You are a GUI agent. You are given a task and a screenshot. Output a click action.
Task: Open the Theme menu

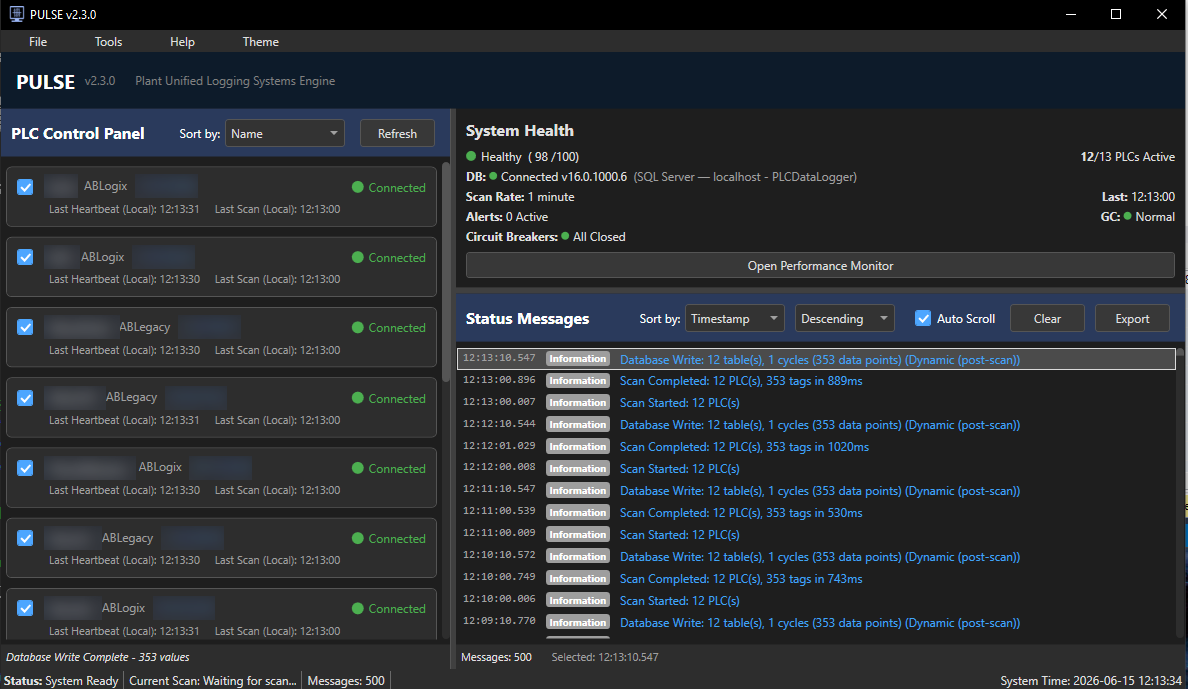[261, 42]
